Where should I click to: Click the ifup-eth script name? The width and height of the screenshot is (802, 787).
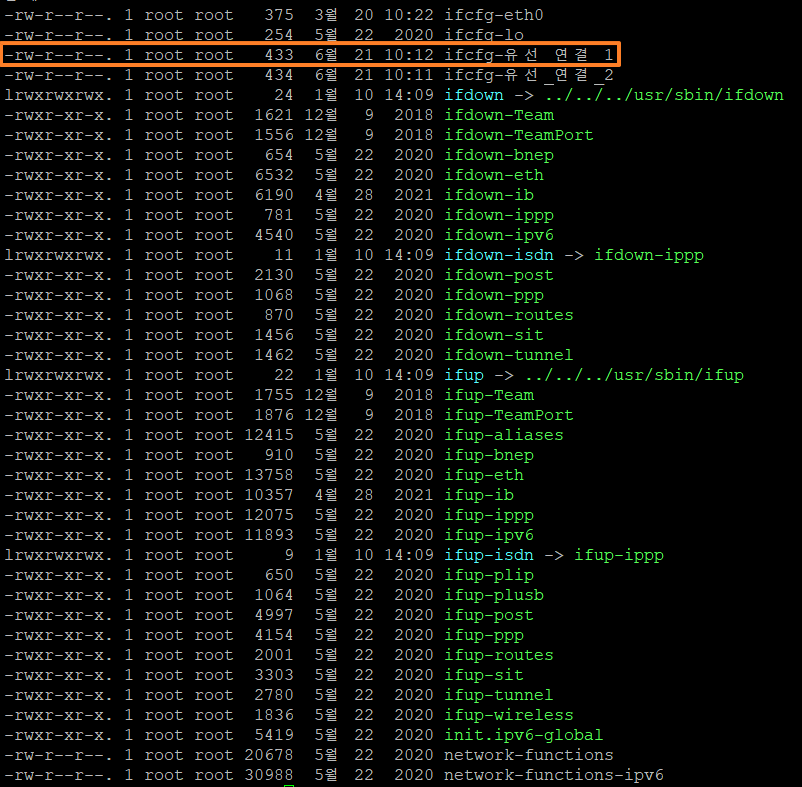coord(484,475)
